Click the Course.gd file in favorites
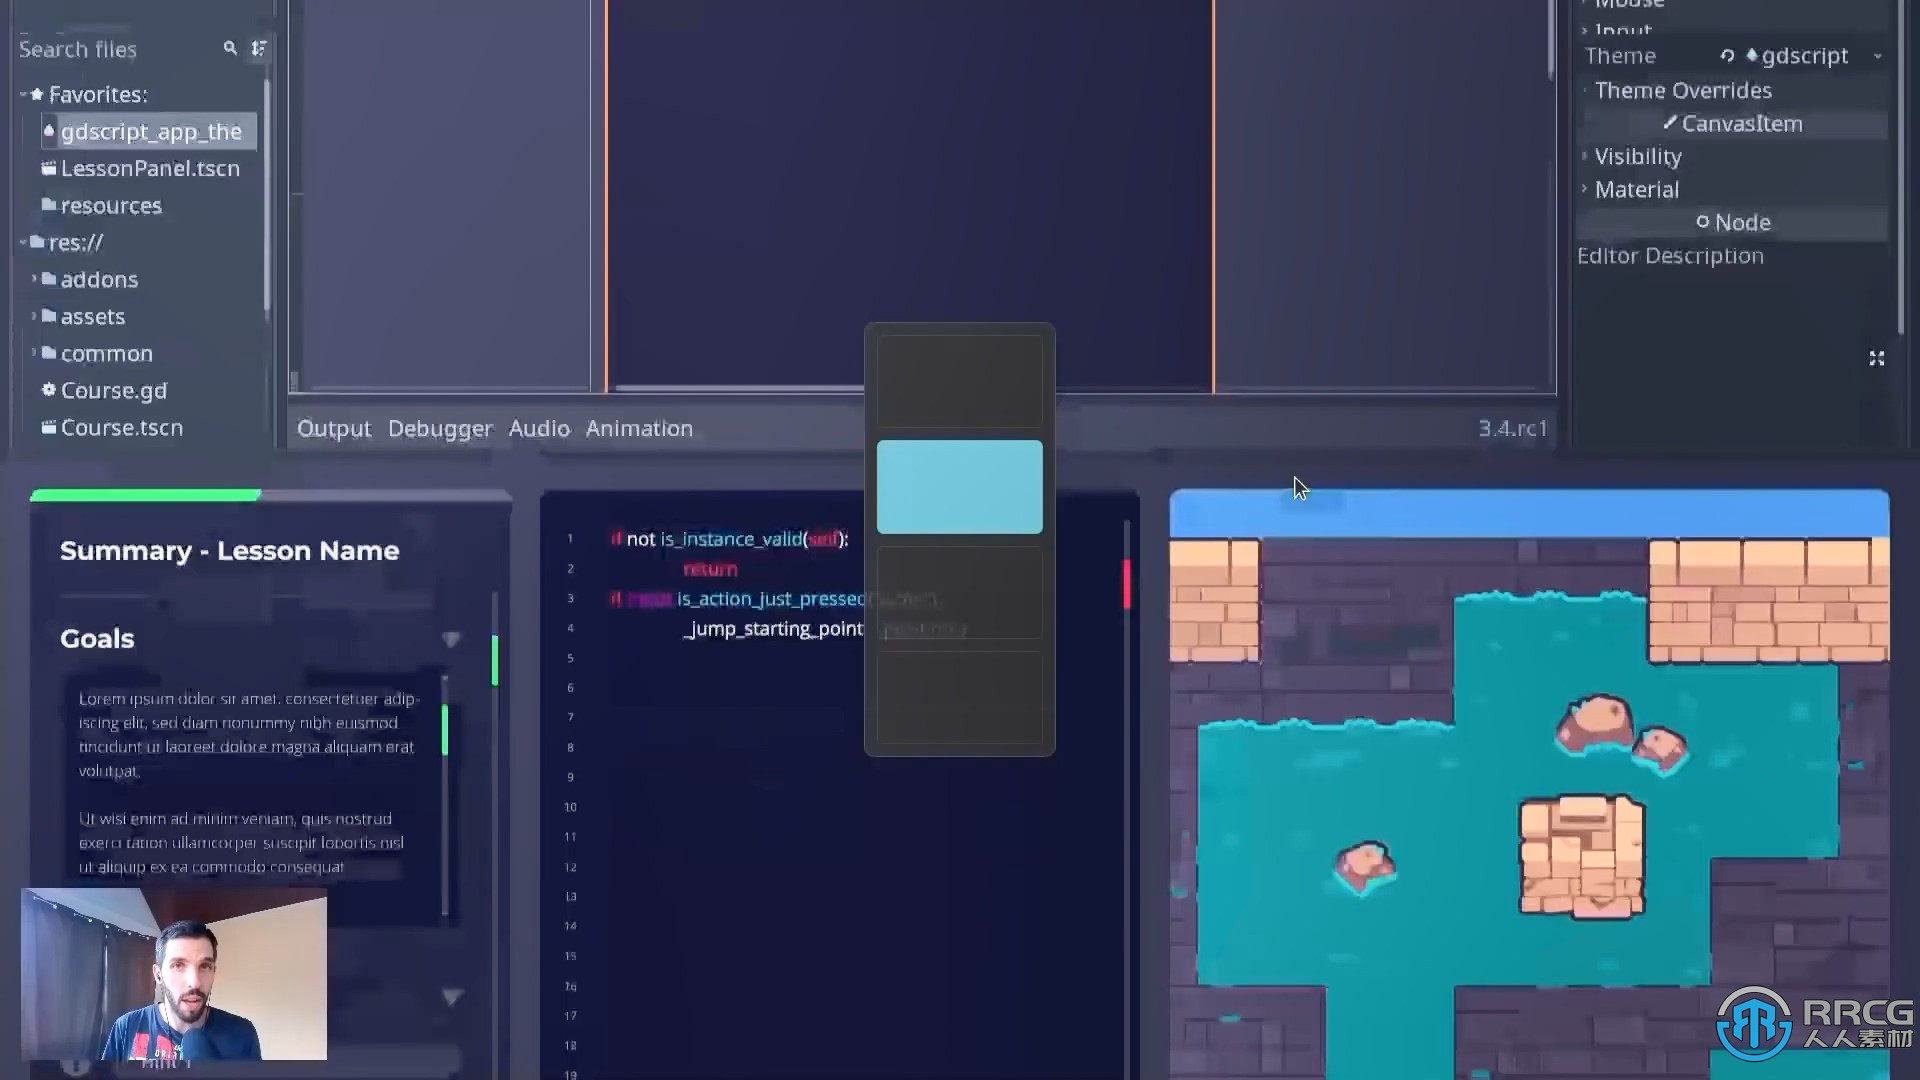The height and width of the screenshot is (1080, 1920). (113, 390)
